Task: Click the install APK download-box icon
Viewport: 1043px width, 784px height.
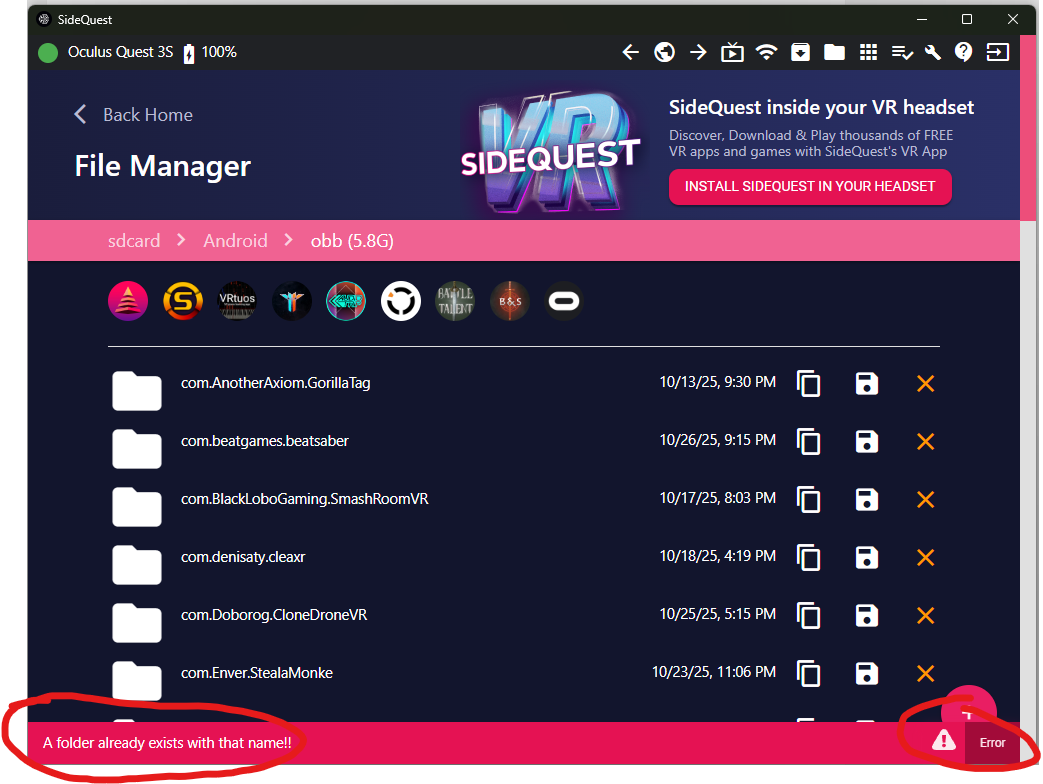Action: pos(800,52)
